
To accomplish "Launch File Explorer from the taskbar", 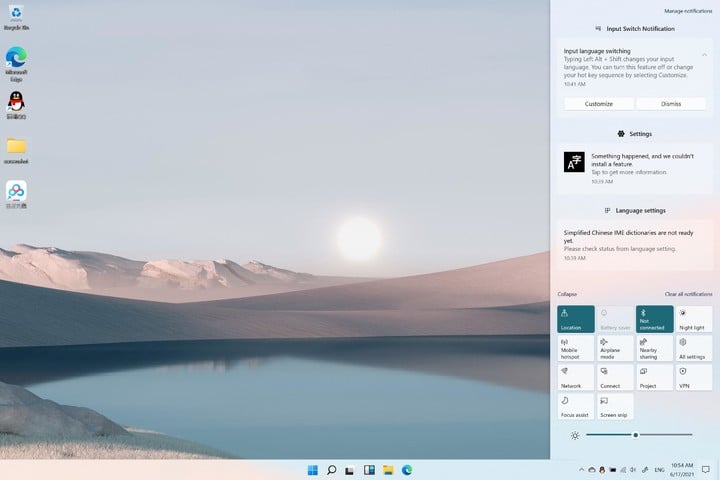I will coord(388,469).
